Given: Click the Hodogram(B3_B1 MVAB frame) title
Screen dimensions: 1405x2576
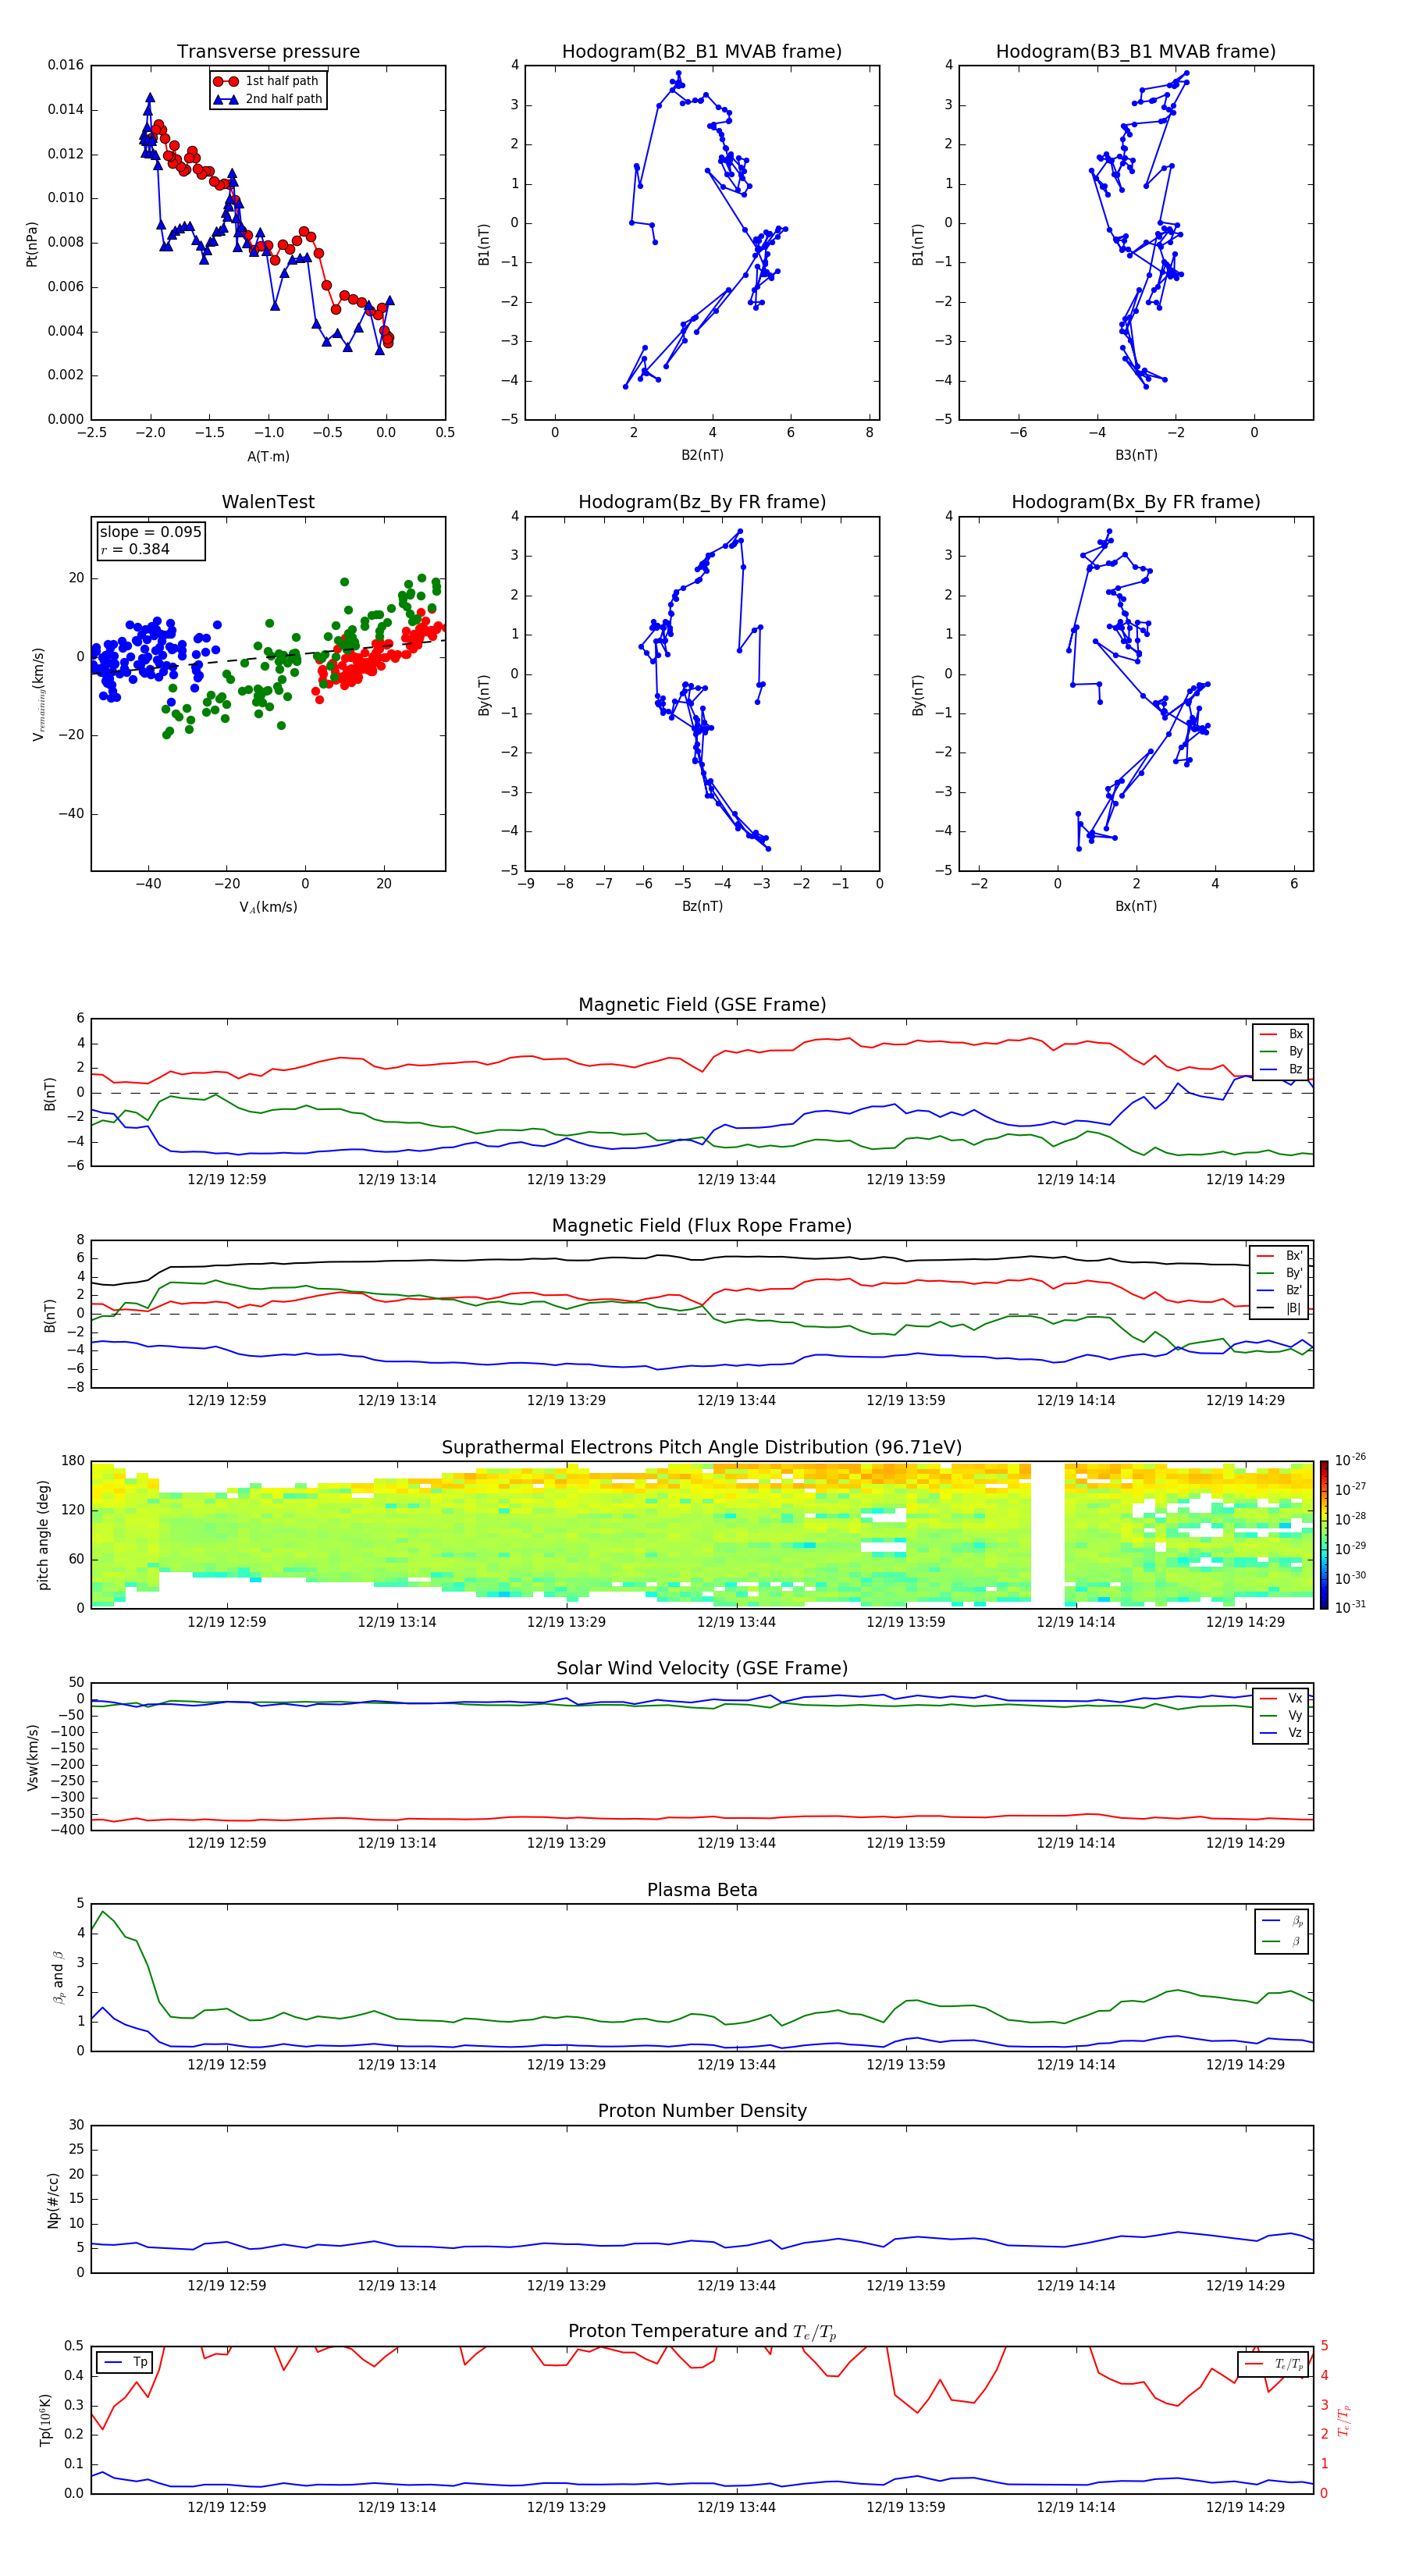Looking at the screenshot, I should point(1136,52).
